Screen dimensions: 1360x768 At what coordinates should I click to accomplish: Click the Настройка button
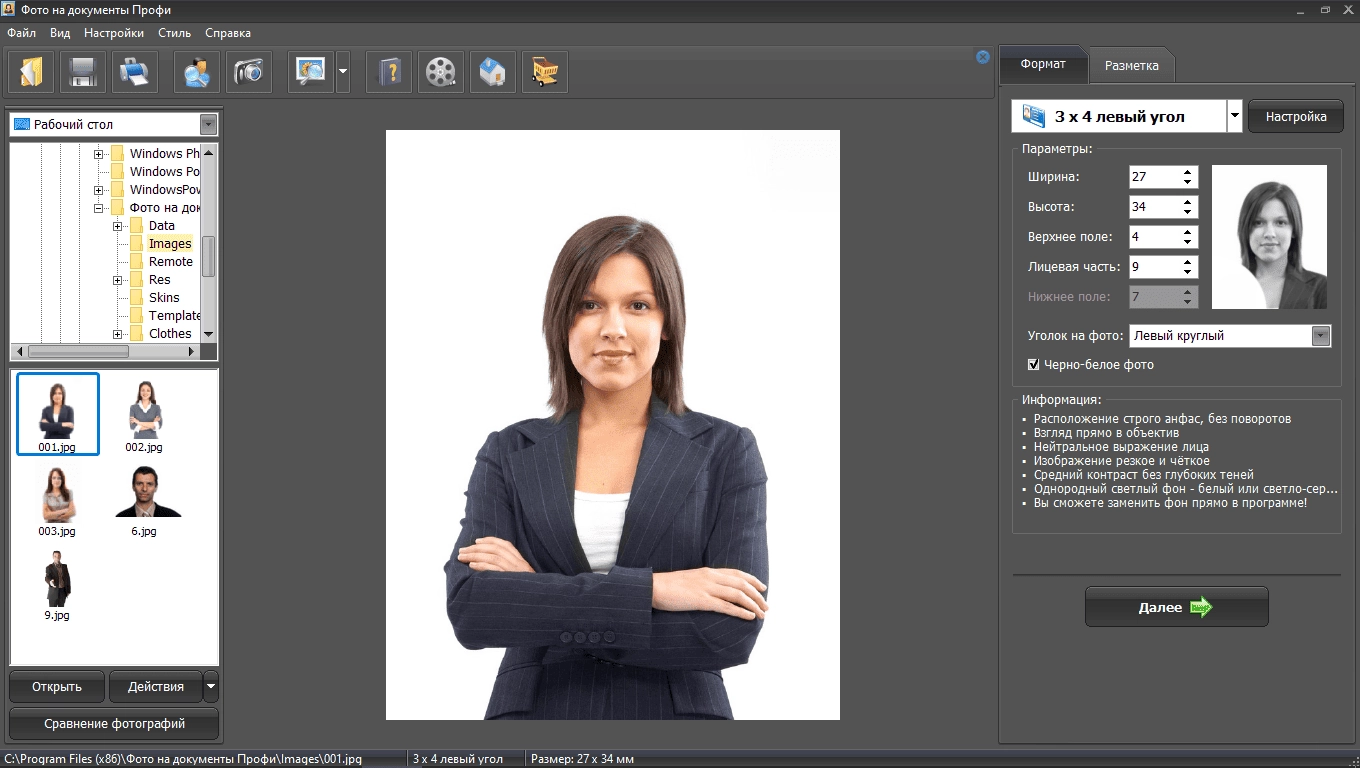[1296, 117]
